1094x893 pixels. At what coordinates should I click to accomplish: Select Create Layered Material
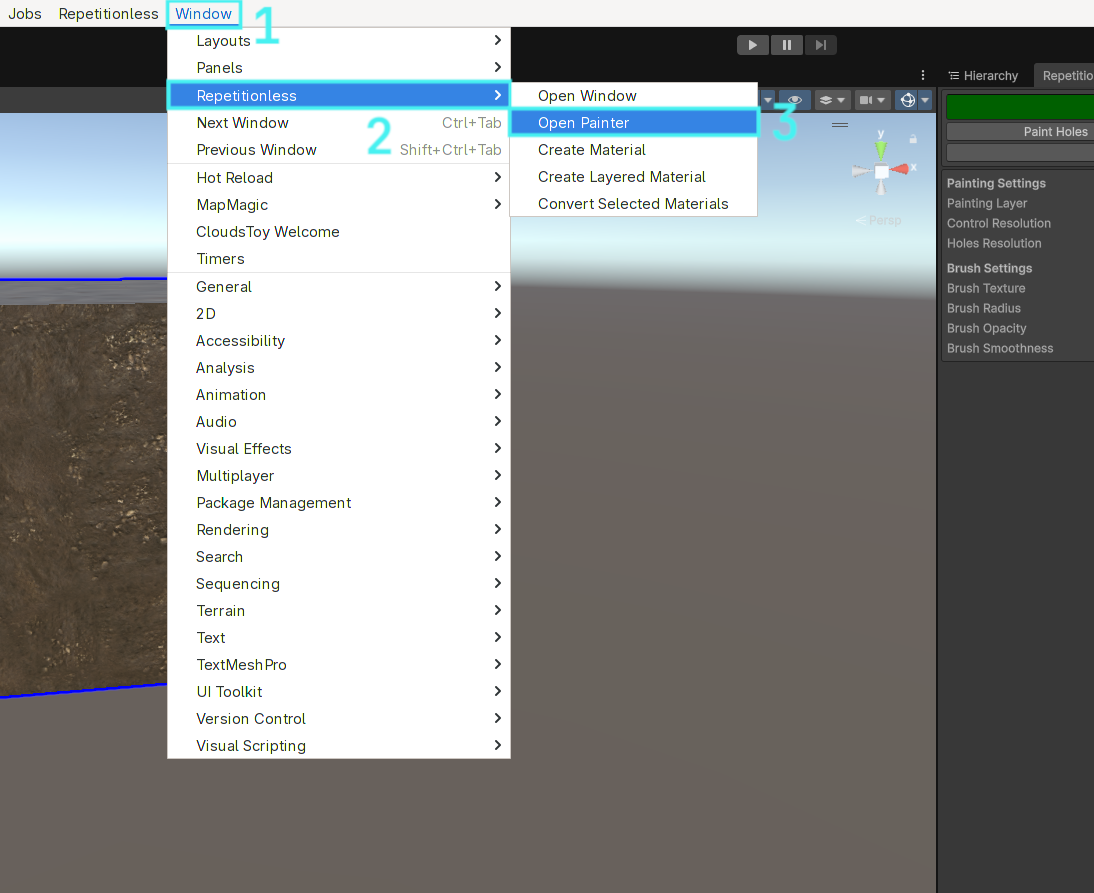click(x=634, y=177)
